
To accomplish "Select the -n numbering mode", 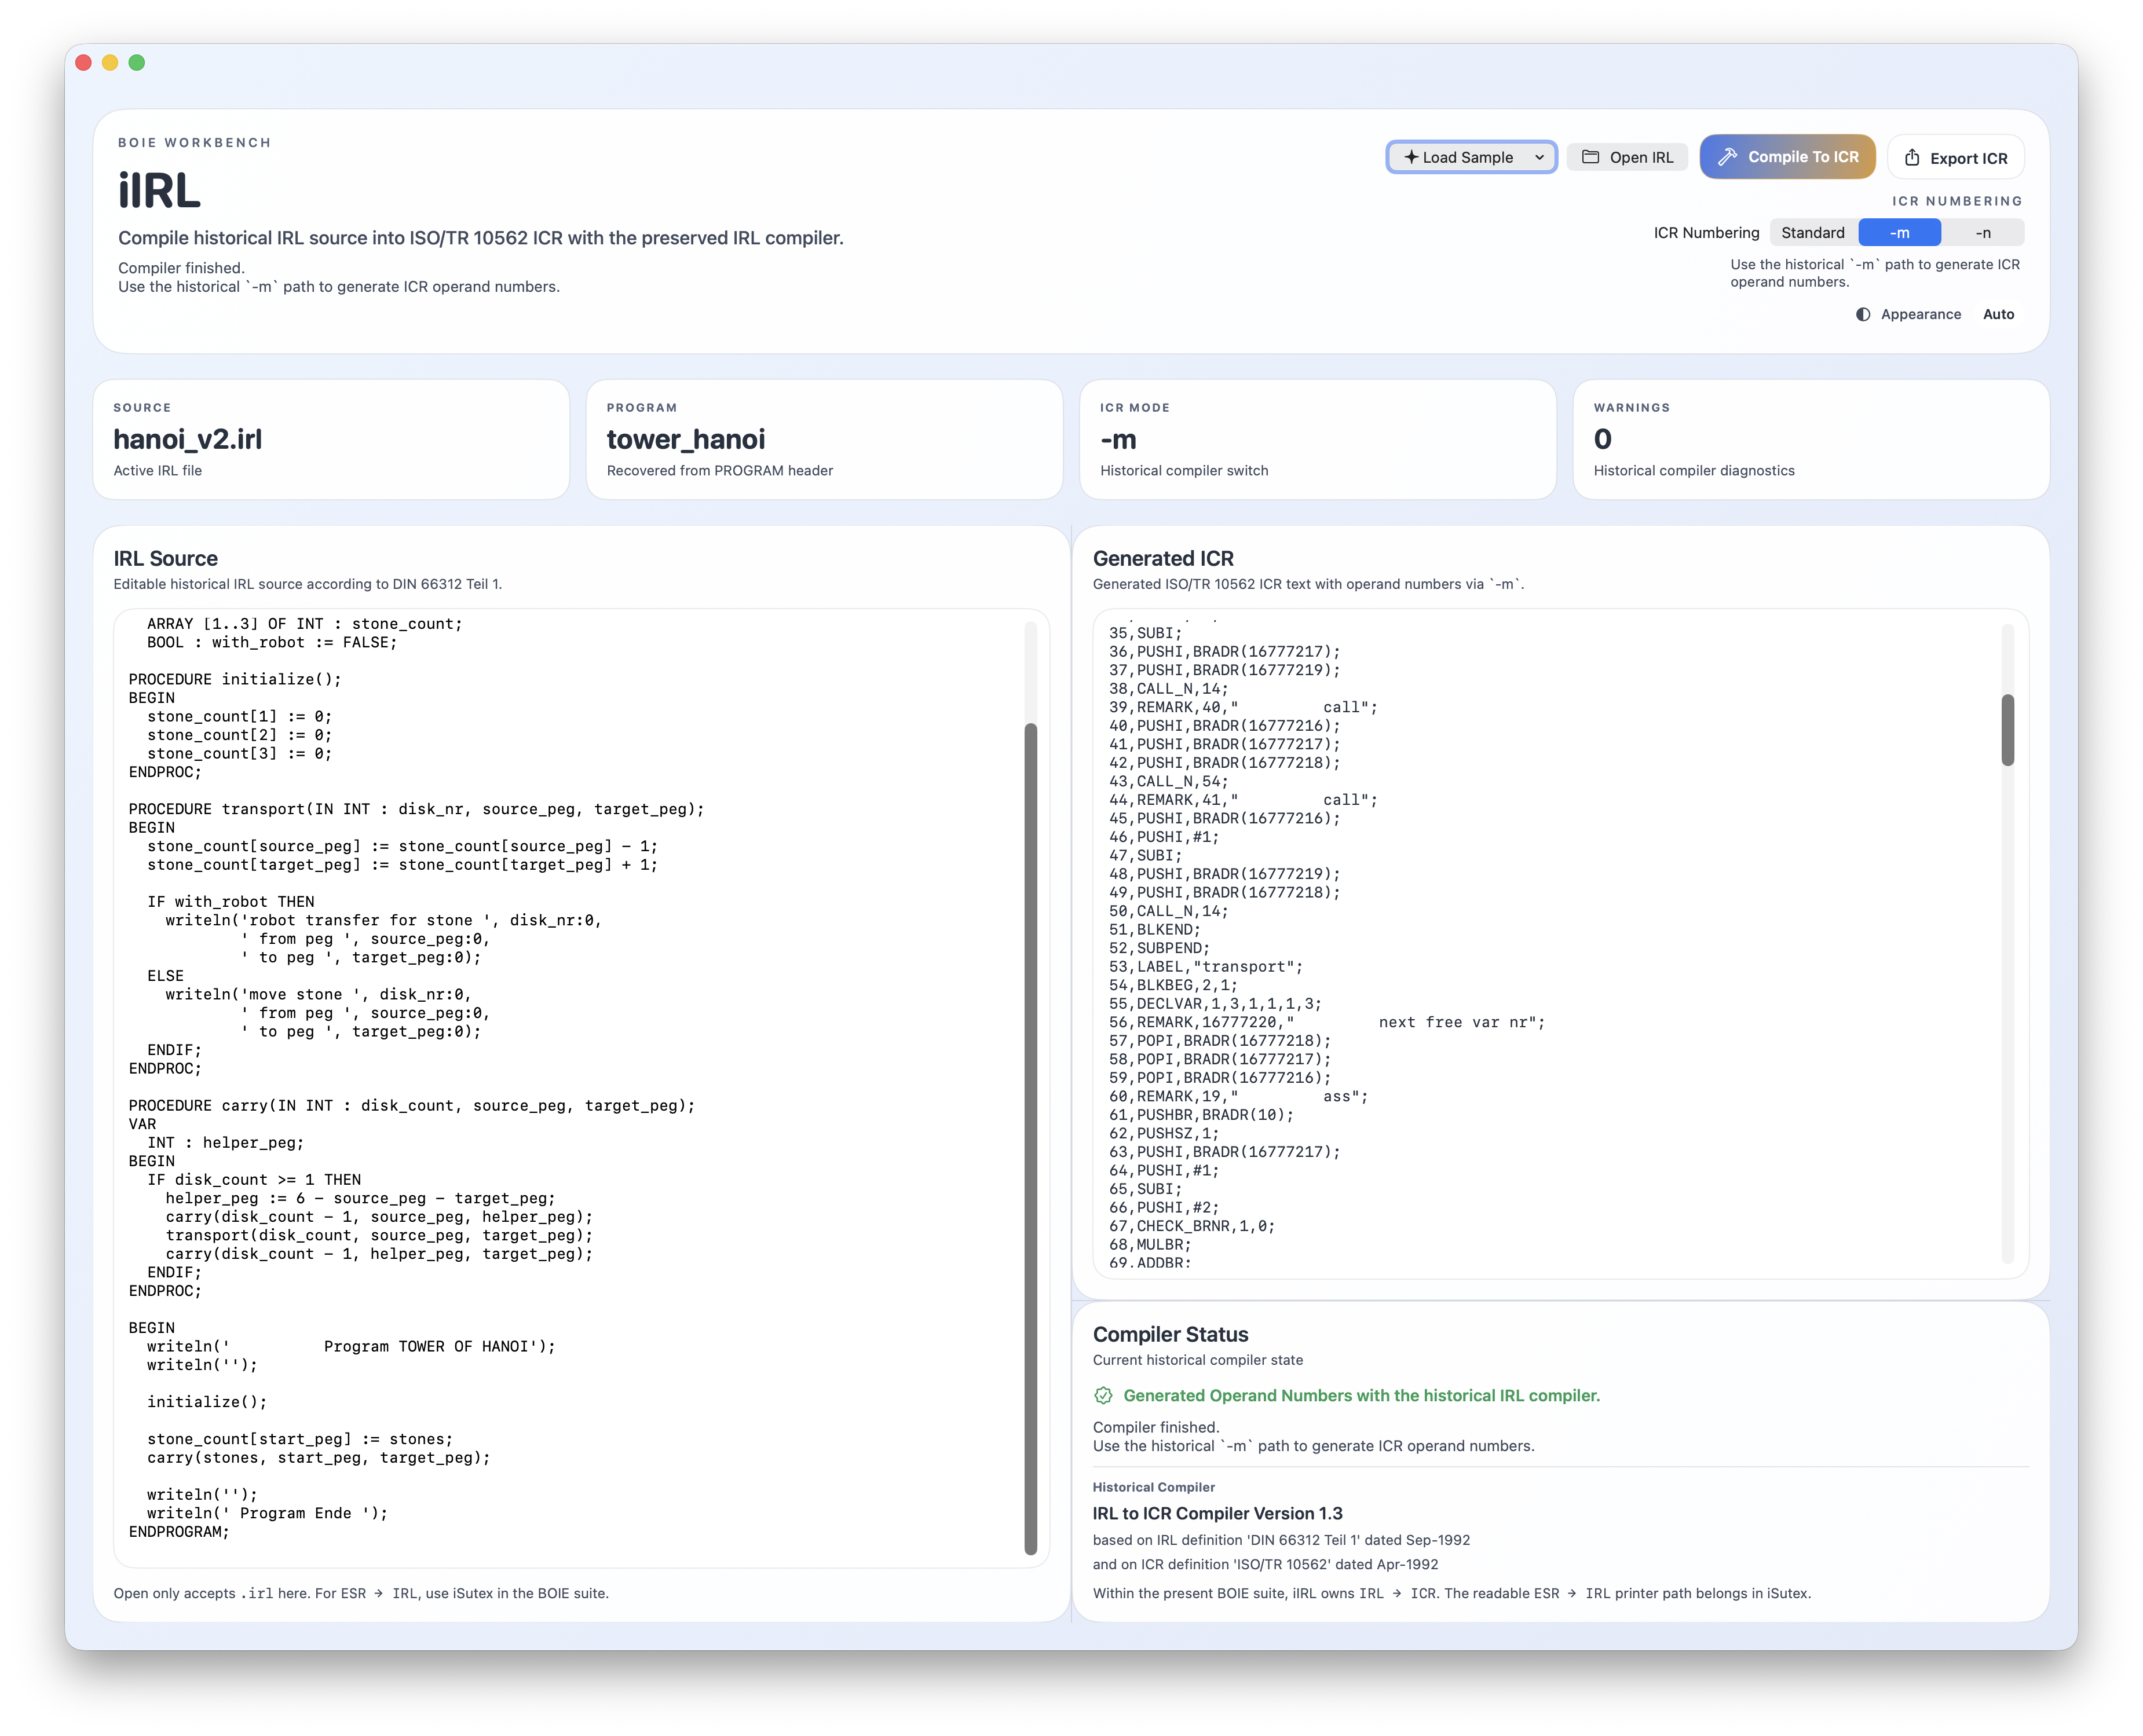I will click(x=1983, y=232).
